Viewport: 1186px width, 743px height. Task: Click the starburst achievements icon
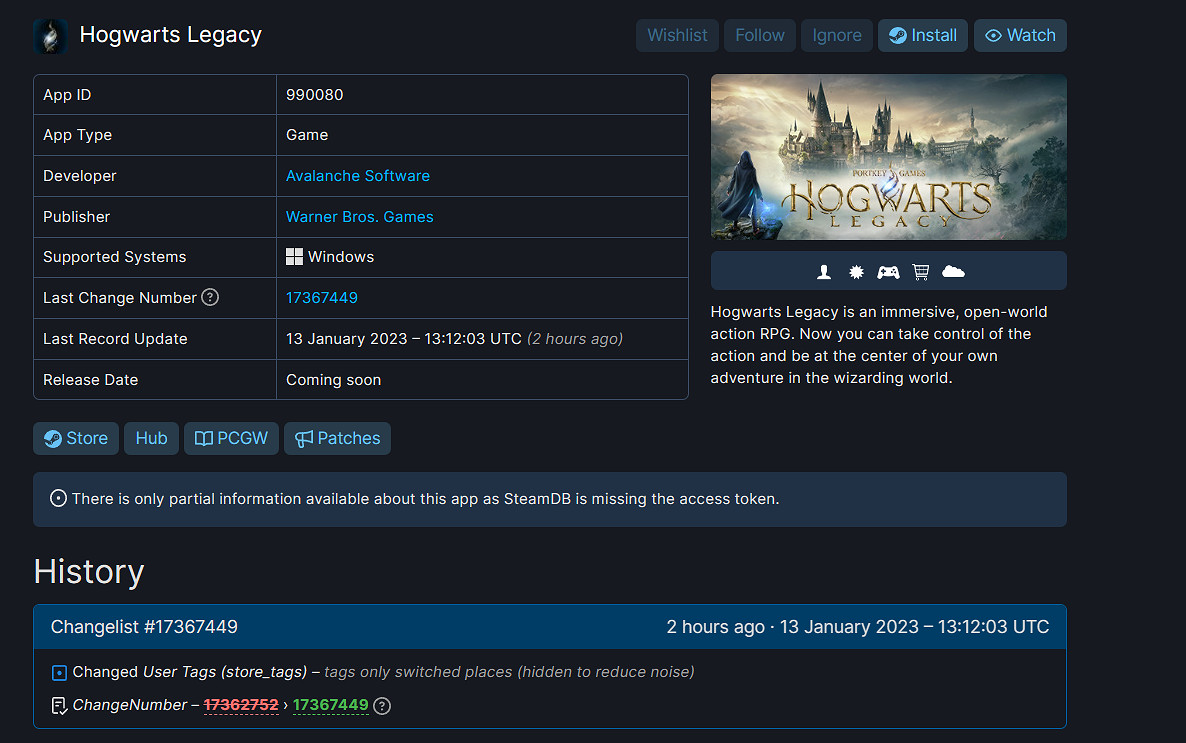pyautogui.click(x=856, y=271)
